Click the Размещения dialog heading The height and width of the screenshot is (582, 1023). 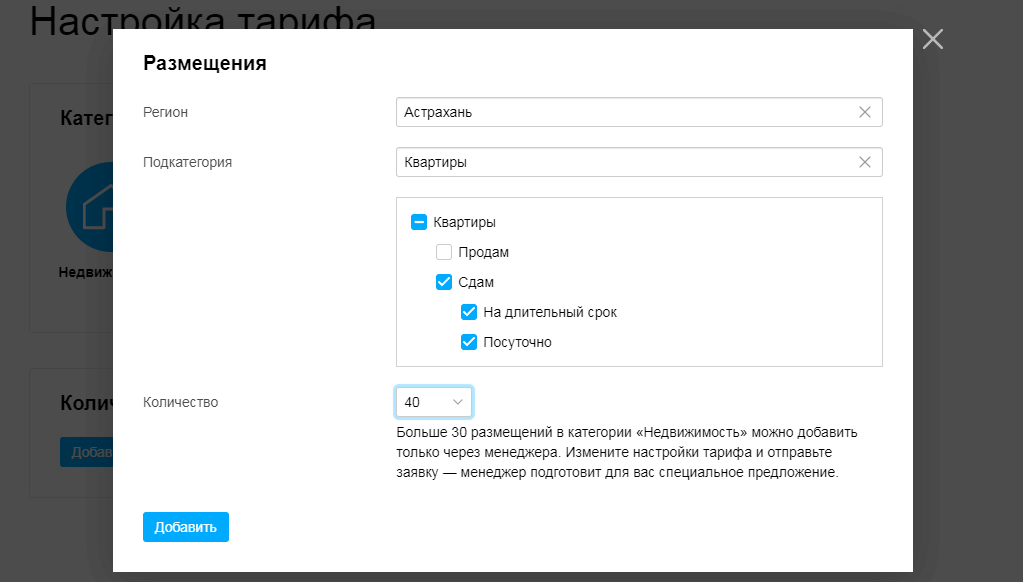tap(205, 64)
